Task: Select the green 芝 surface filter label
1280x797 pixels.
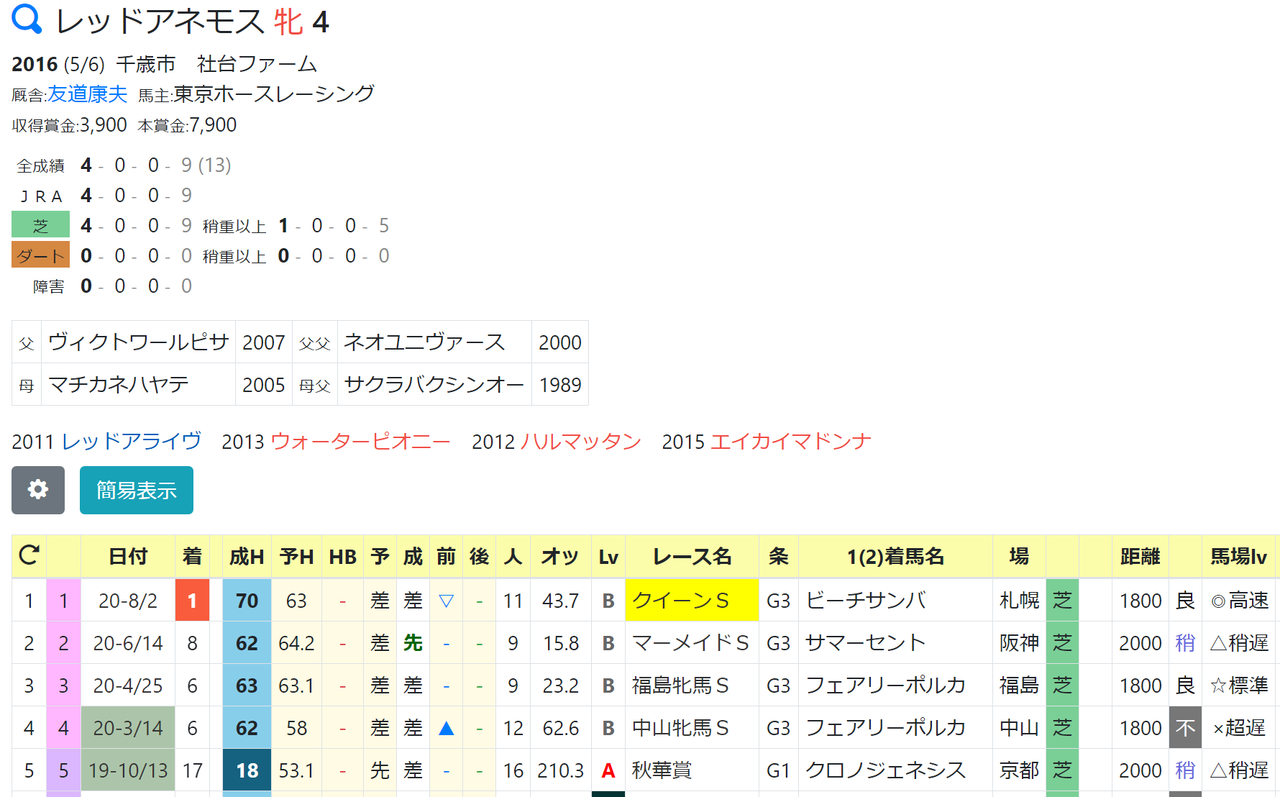Action: pos(40,225)
